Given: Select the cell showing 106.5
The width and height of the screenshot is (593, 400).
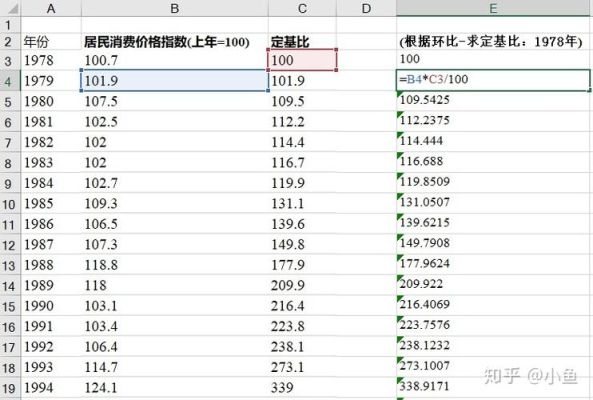Looking at the screenshot, I should coord(175,224).
